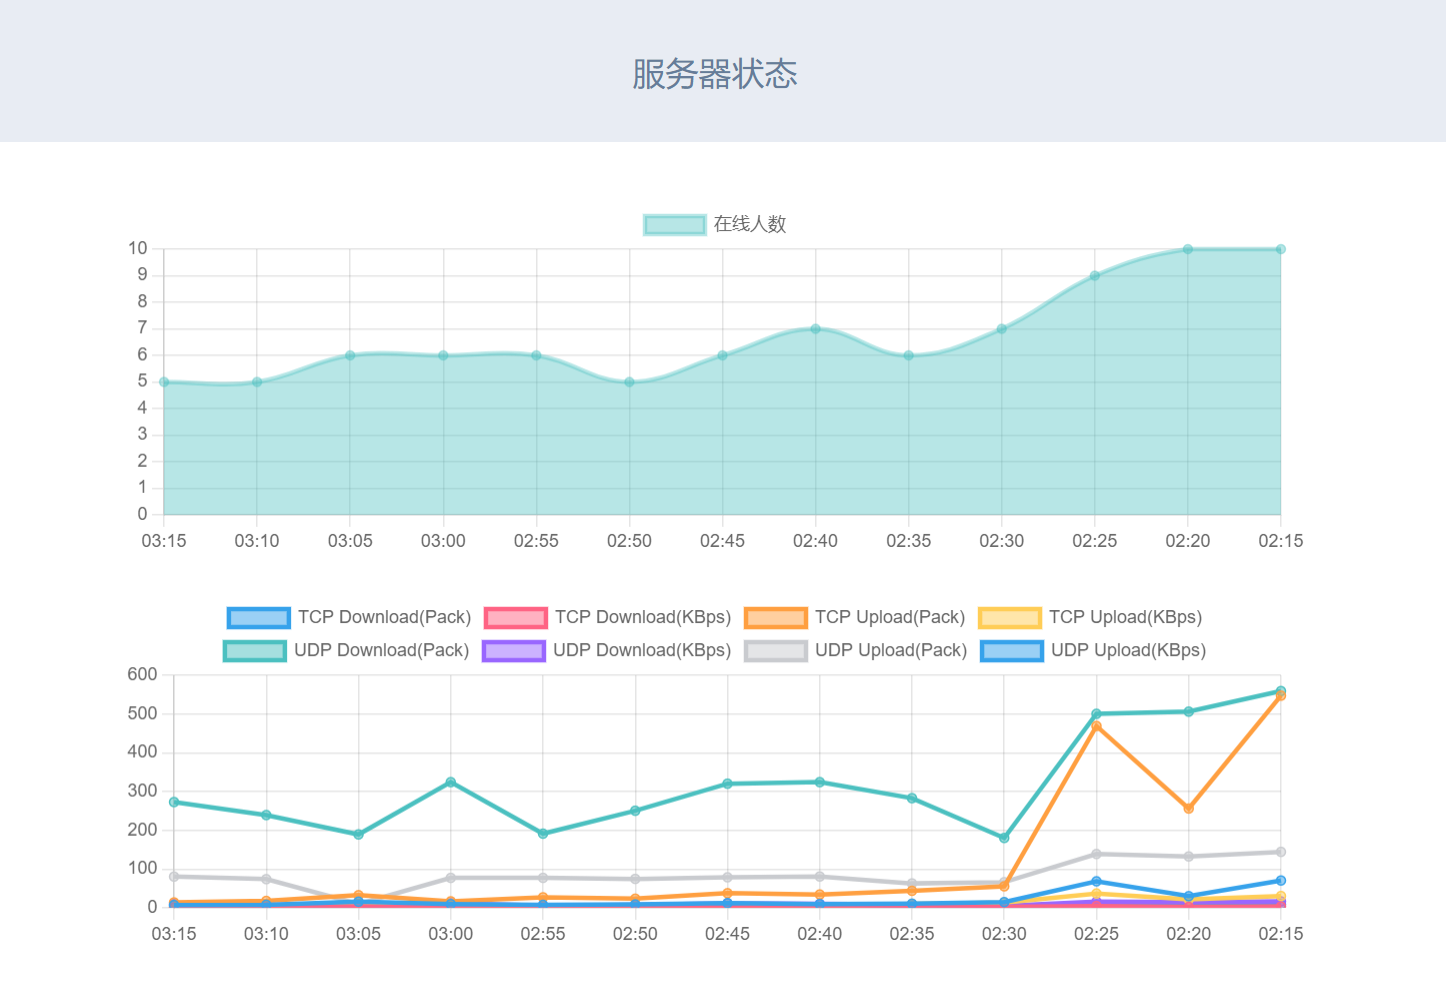The image size is (1446, 991).
Task: Click the 在线人数 legend label text
Action: 750,225
